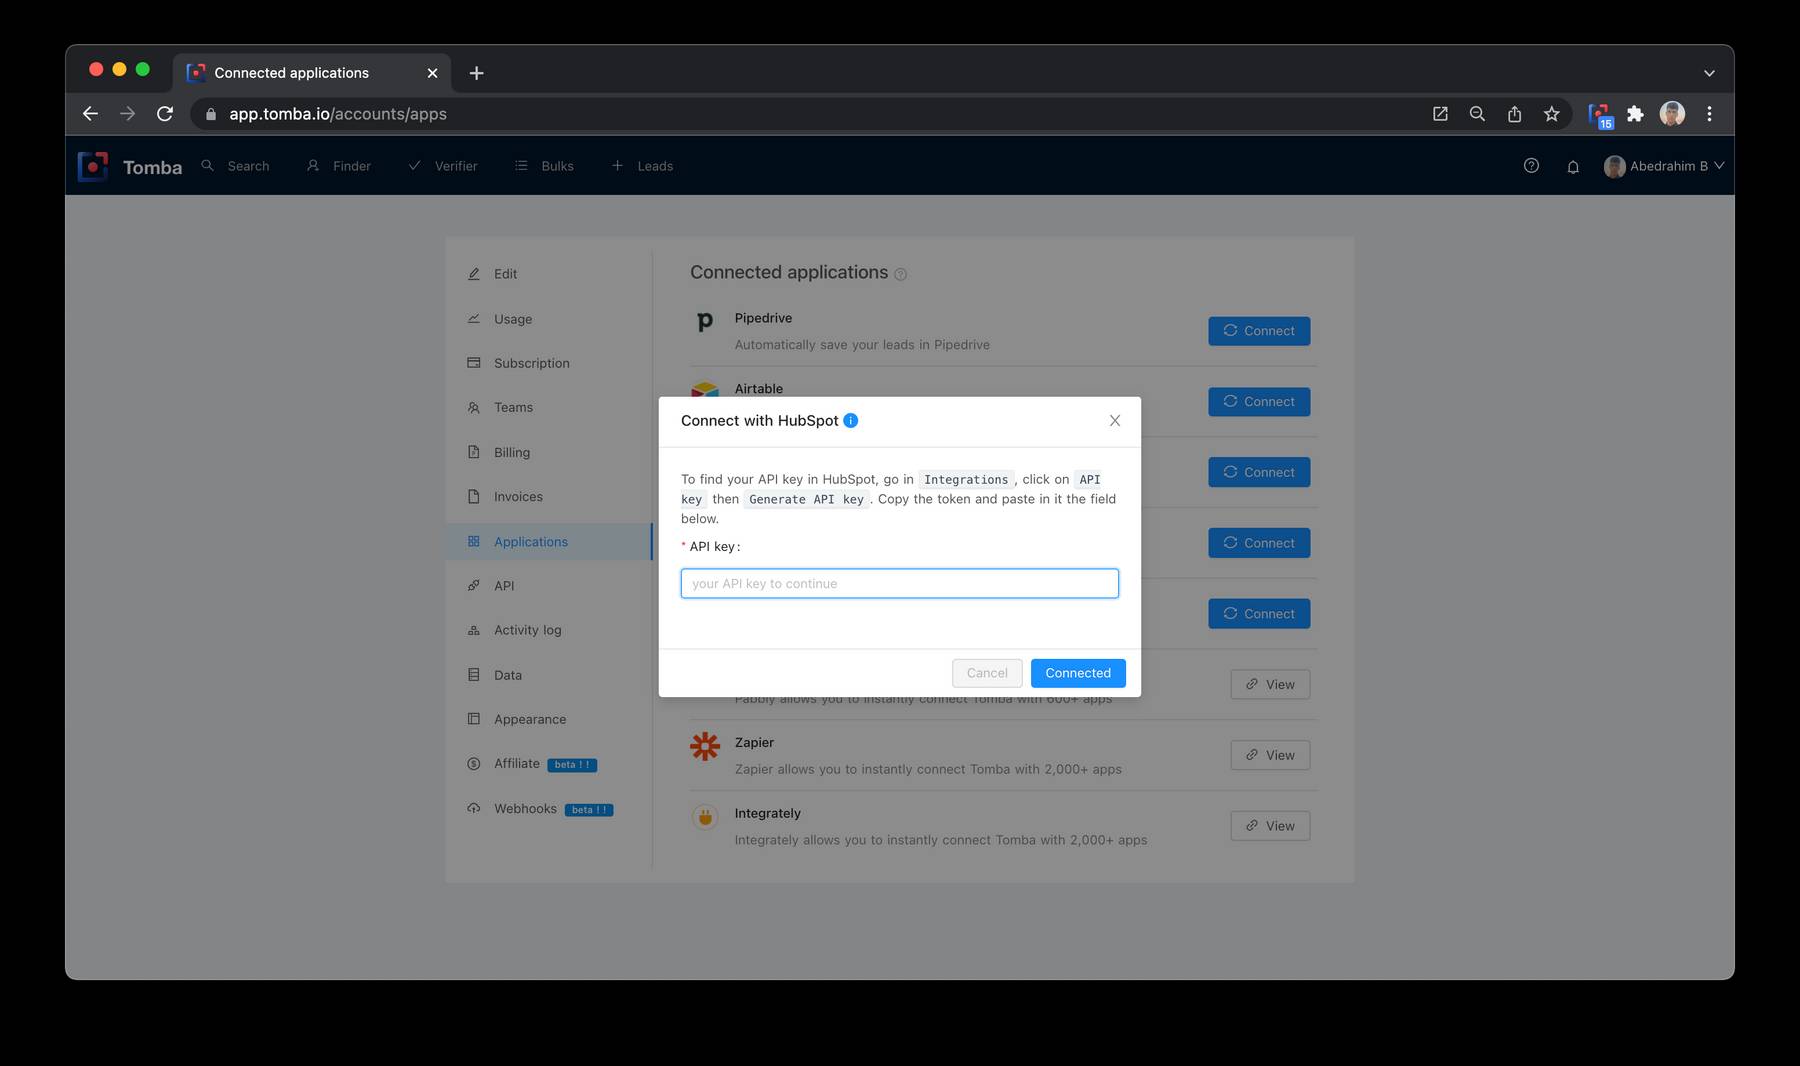Screen dimensions: 1800x1066
Task: Go back in browser history
Action: (90, 114)
